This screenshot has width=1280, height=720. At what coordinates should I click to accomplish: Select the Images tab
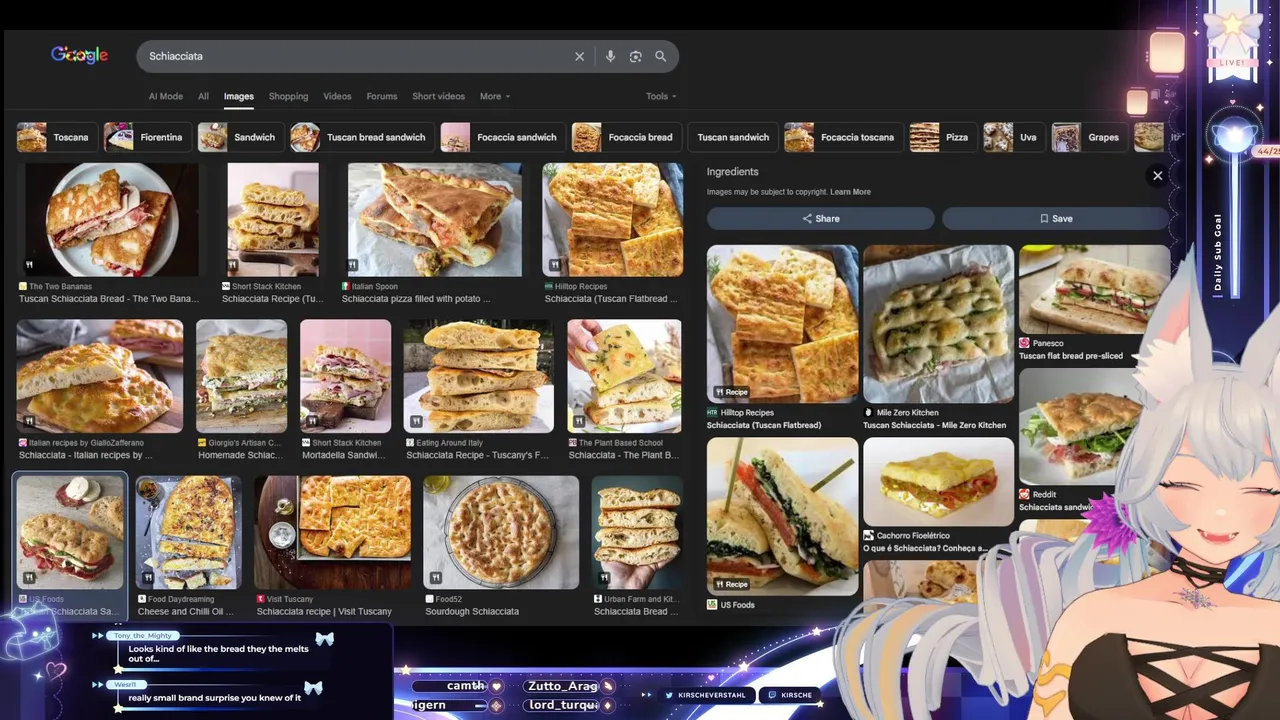coord(238,96)
